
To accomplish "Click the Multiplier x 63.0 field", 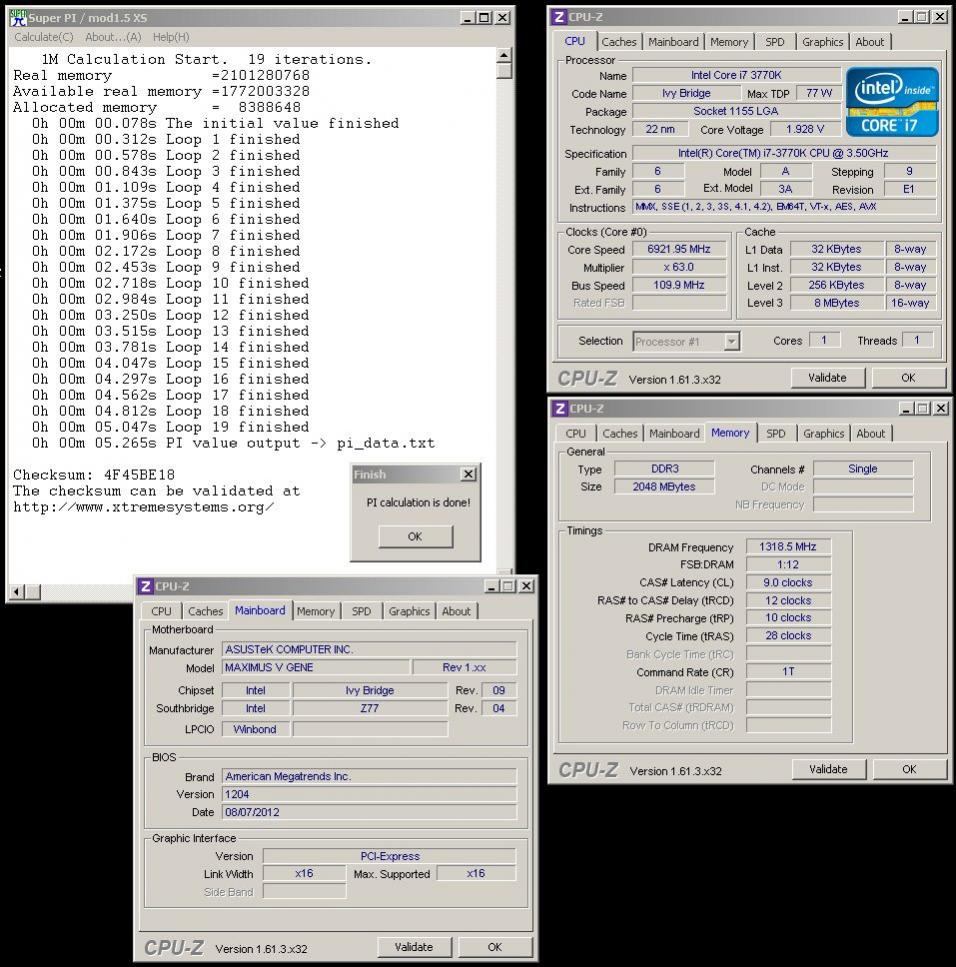I will [679, 267].
